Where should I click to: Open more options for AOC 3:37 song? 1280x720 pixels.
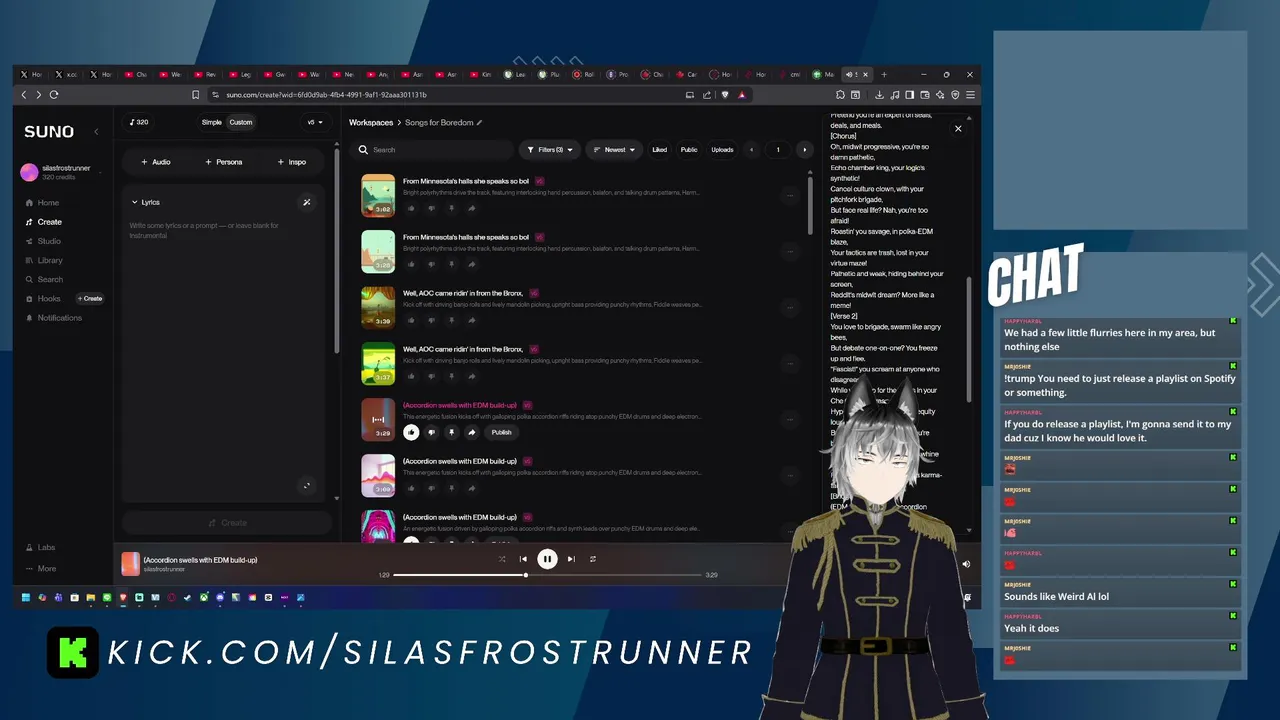click(790, 364)
